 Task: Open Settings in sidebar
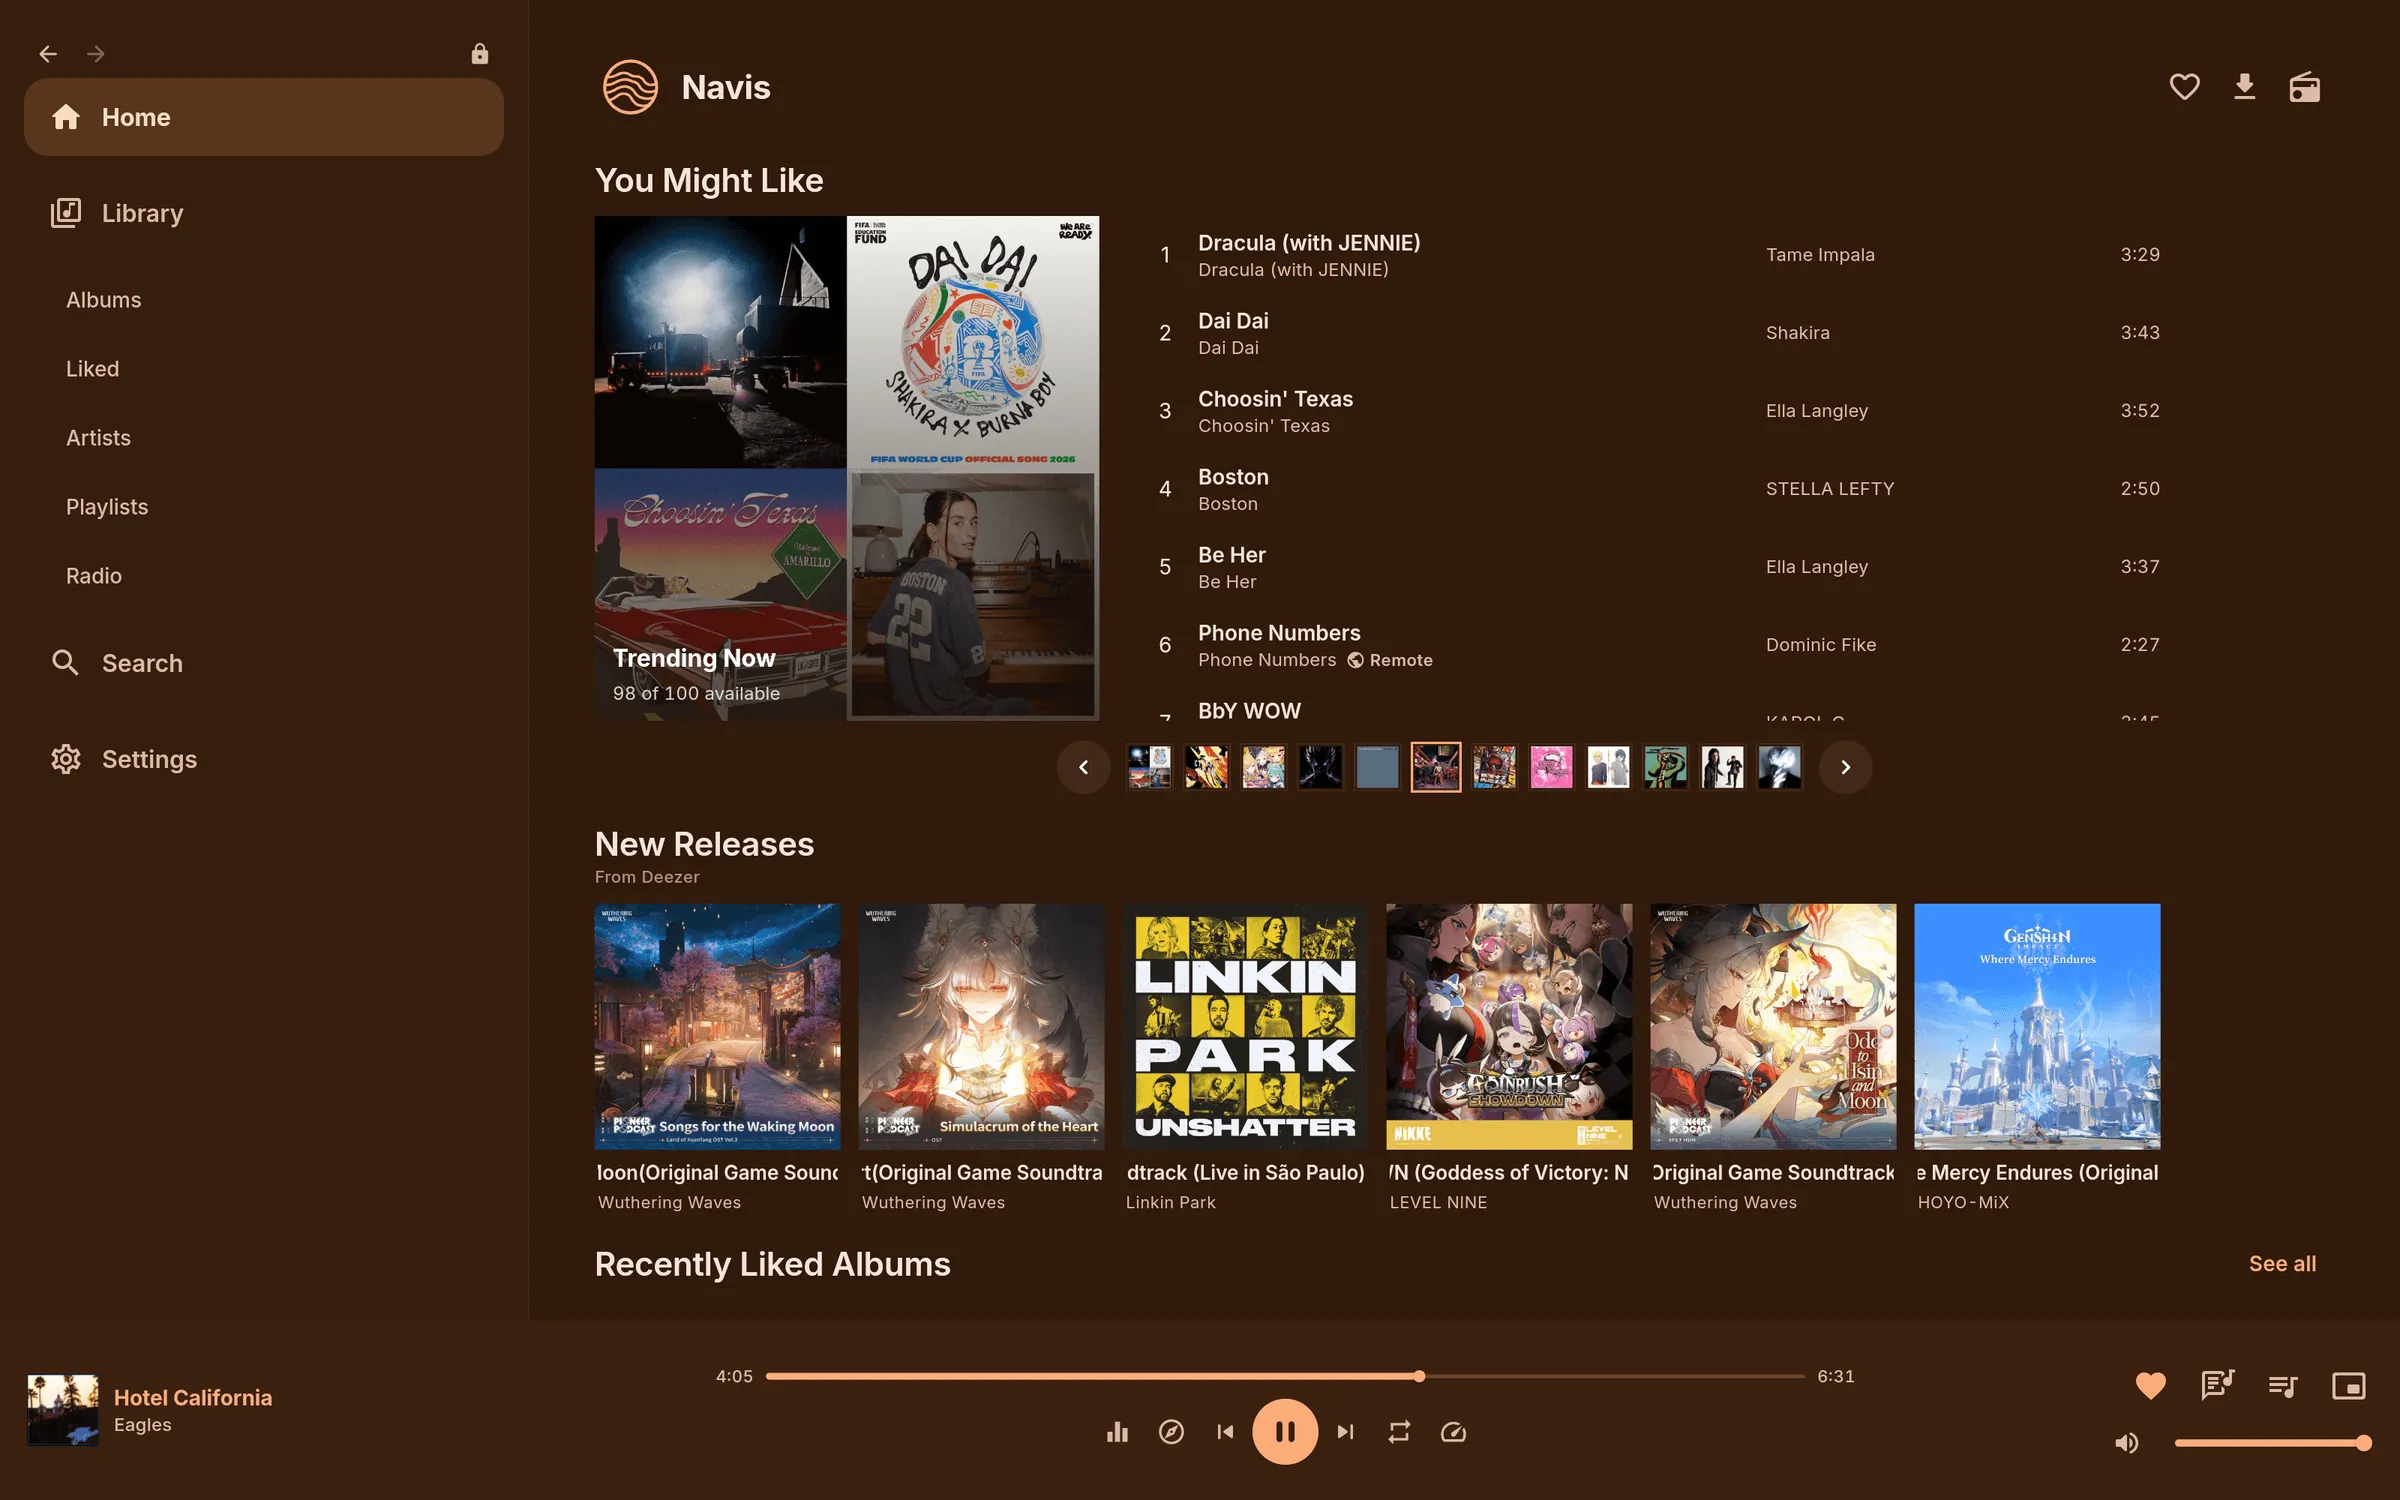point(264,759)
